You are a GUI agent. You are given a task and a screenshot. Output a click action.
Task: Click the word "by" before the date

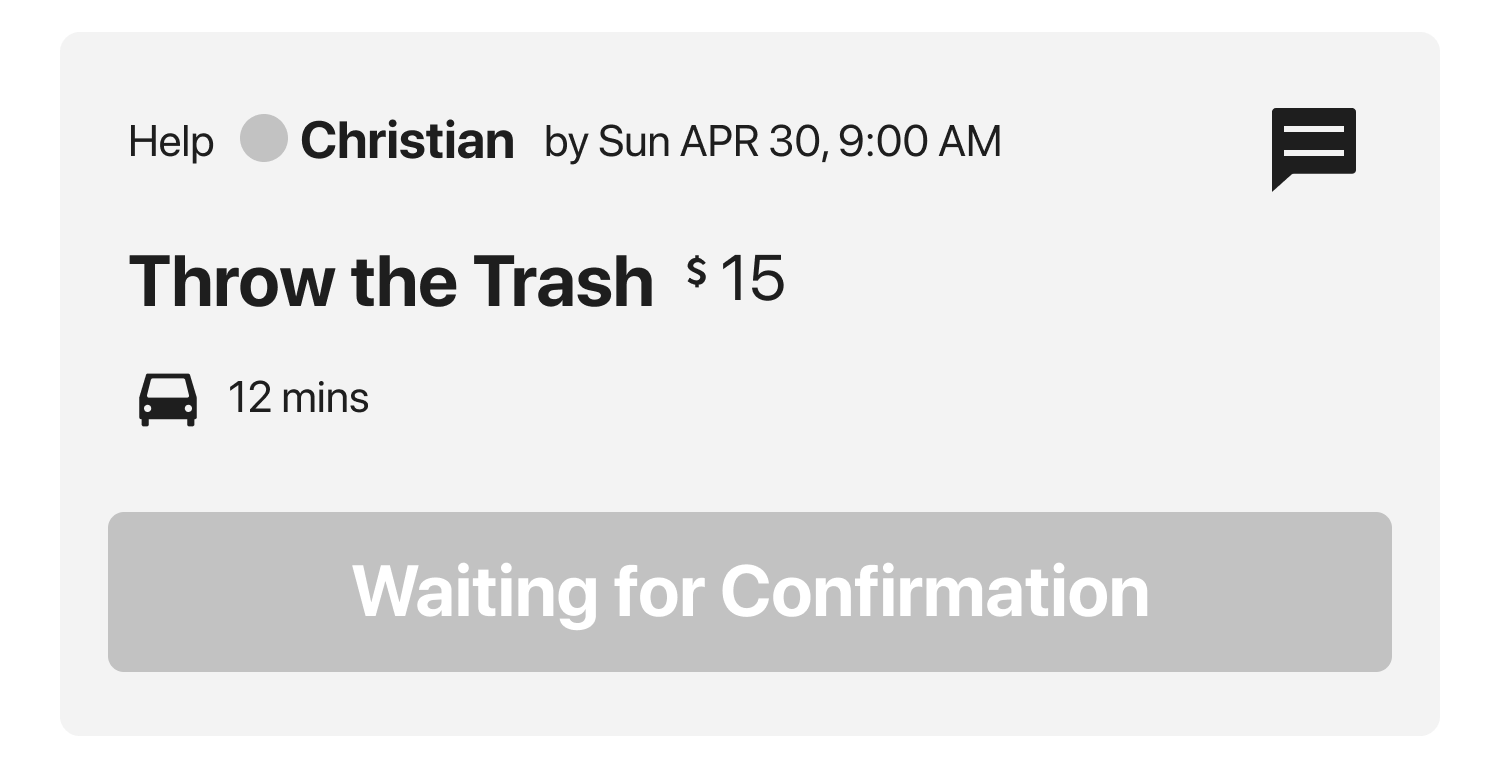coord(565,143)
